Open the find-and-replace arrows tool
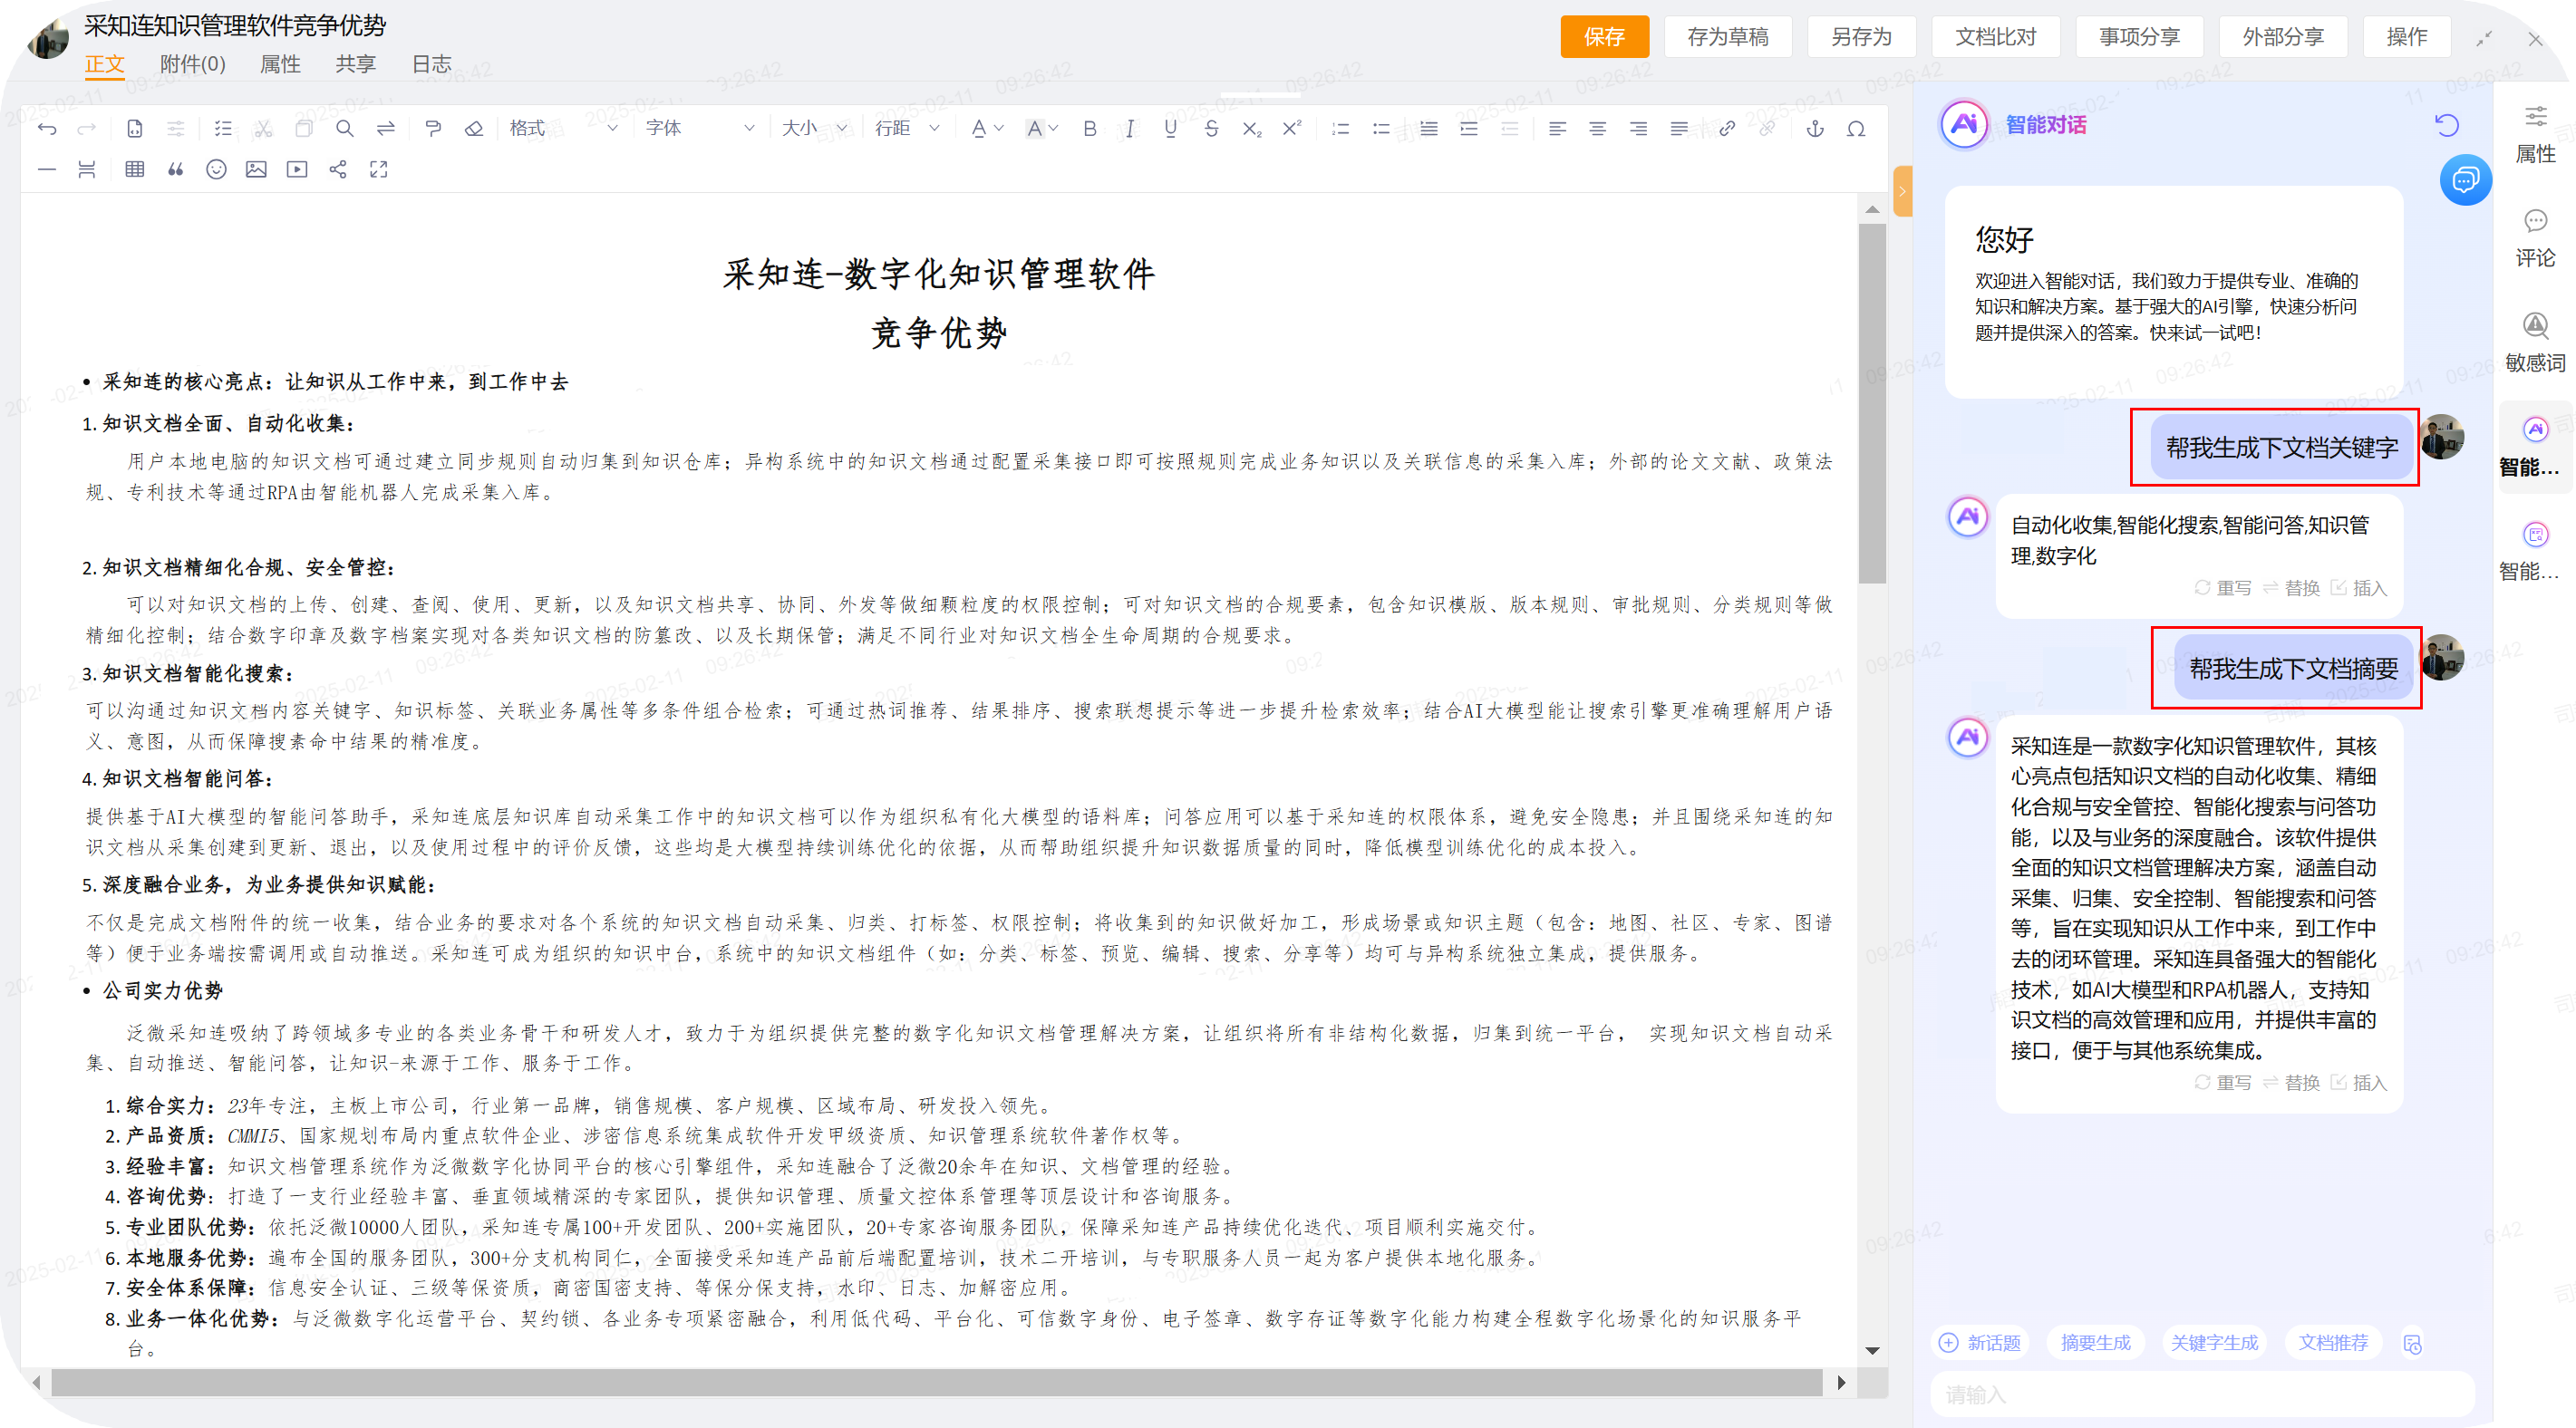This screenshot has width=2576, height=1428. (x=386, y=129)
